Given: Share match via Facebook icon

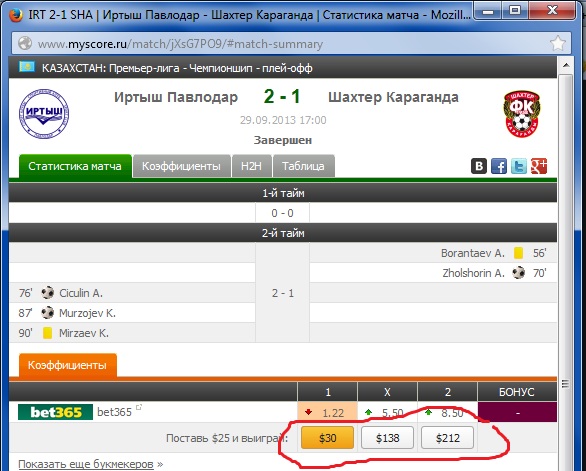Looking at the screenshot, I should point(499,166).
